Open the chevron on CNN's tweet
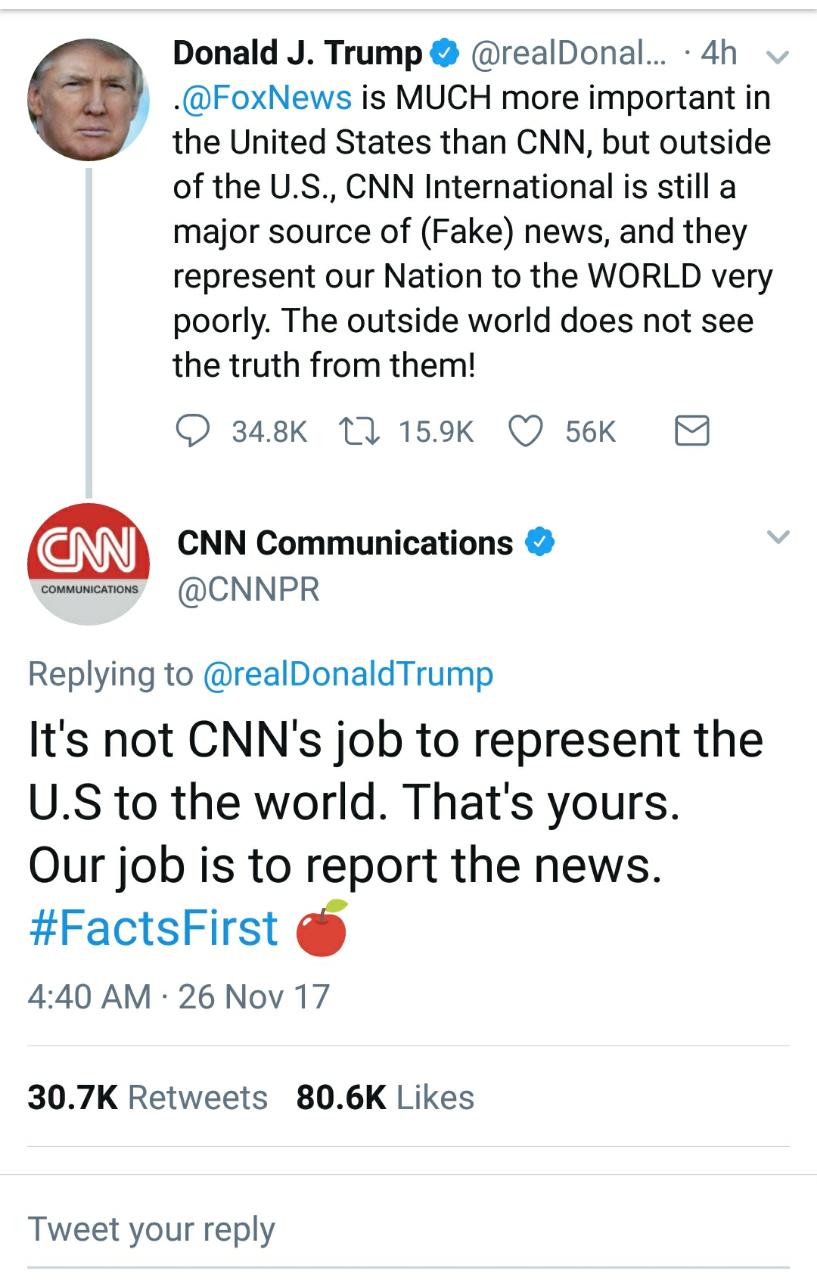This screenshot has height=1280, width=817. coord(778,535)
